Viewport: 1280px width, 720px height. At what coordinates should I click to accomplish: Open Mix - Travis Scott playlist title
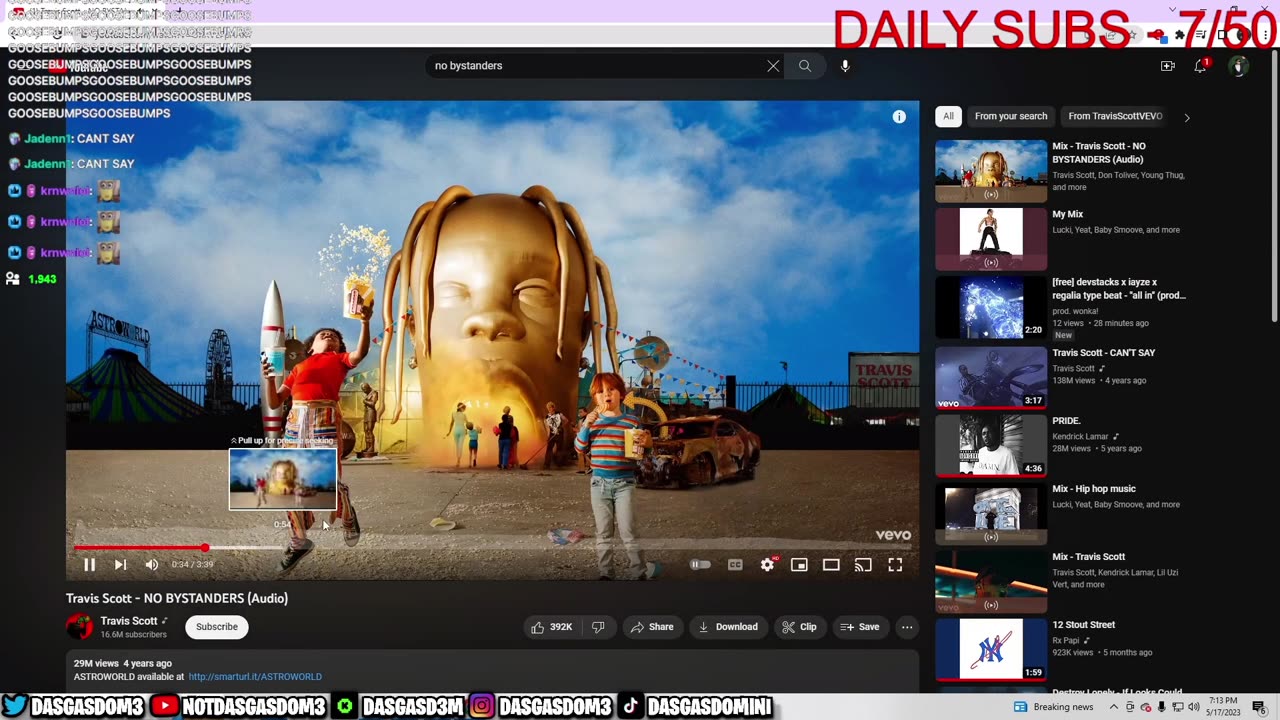coord(1089,557)
